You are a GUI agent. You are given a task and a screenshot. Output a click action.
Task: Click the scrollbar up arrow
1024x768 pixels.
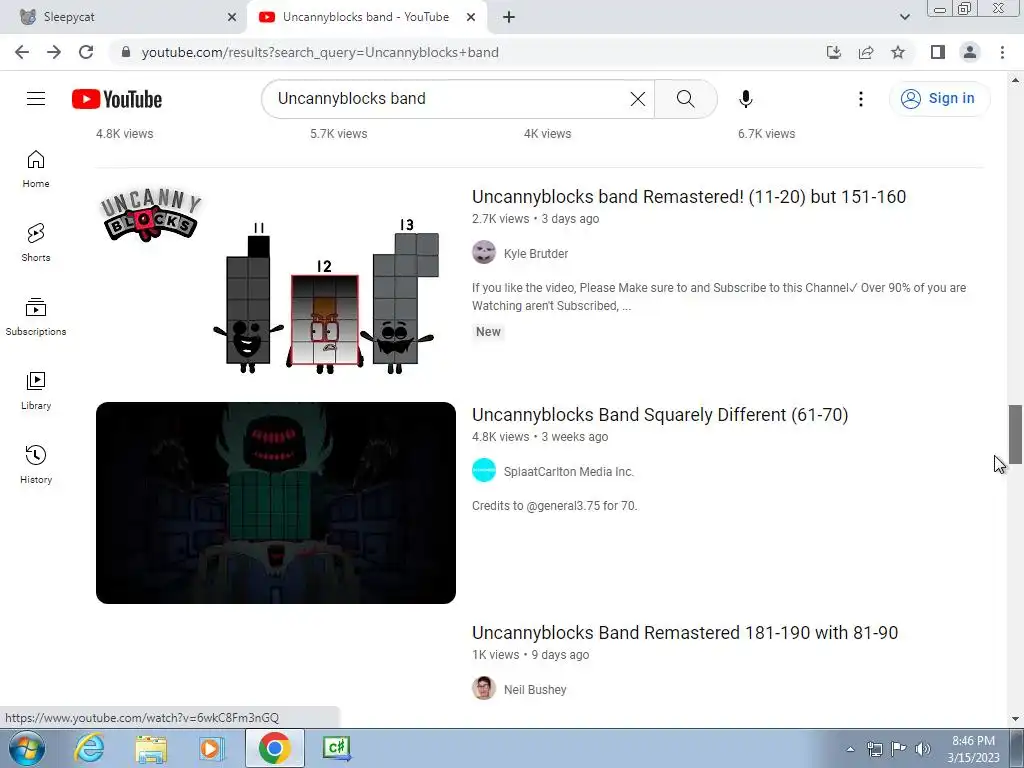1015,80
